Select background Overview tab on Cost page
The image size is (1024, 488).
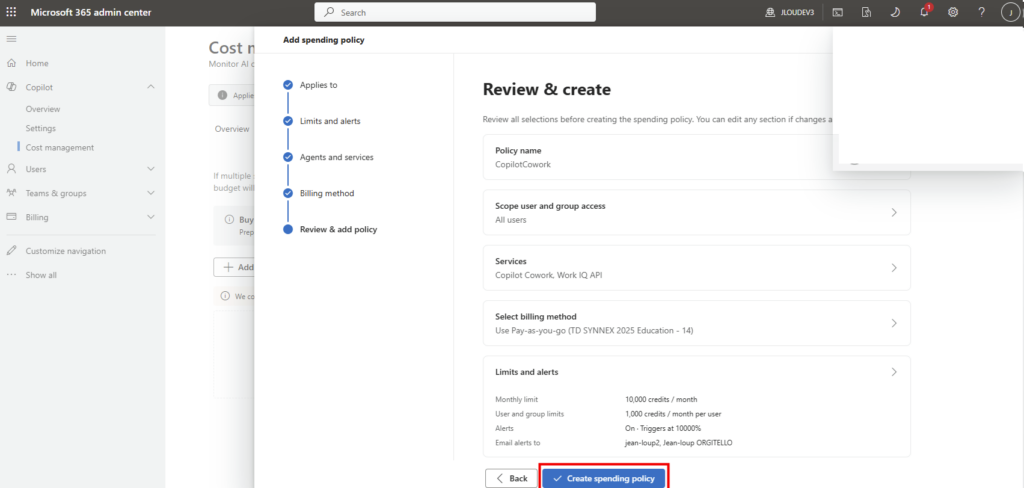232,129
